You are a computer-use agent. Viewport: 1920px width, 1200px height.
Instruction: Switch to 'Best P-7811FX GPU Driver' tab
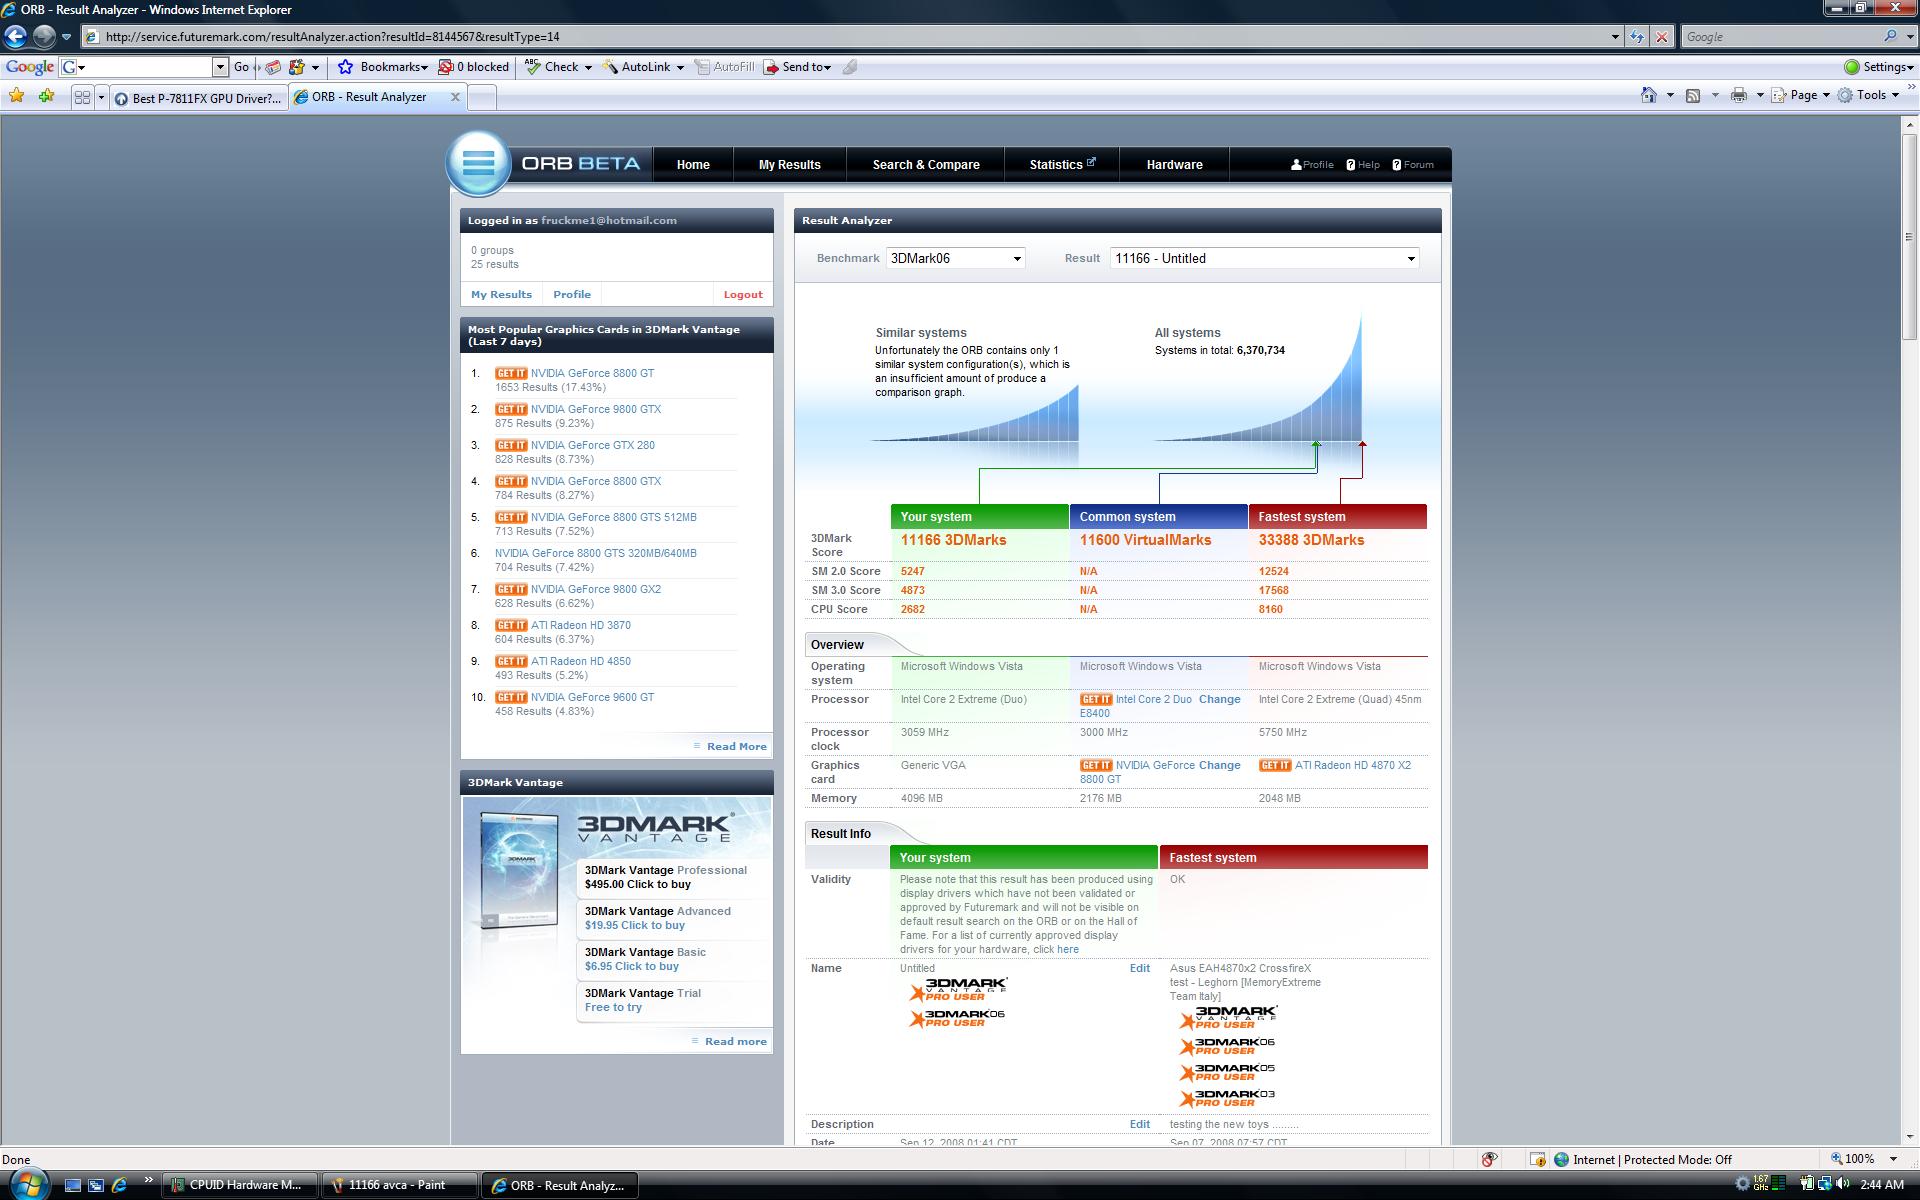tap(198, 98)
